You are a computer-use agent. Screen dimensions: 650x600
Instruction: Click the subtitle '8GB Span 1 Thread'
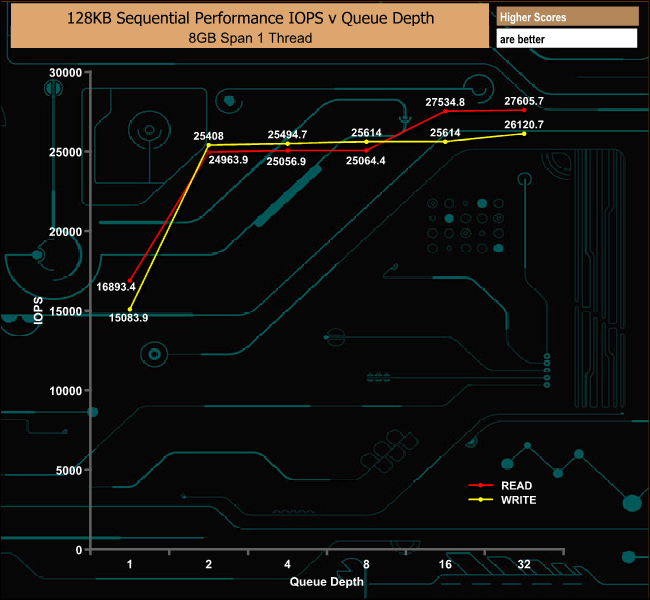[250, 38]
